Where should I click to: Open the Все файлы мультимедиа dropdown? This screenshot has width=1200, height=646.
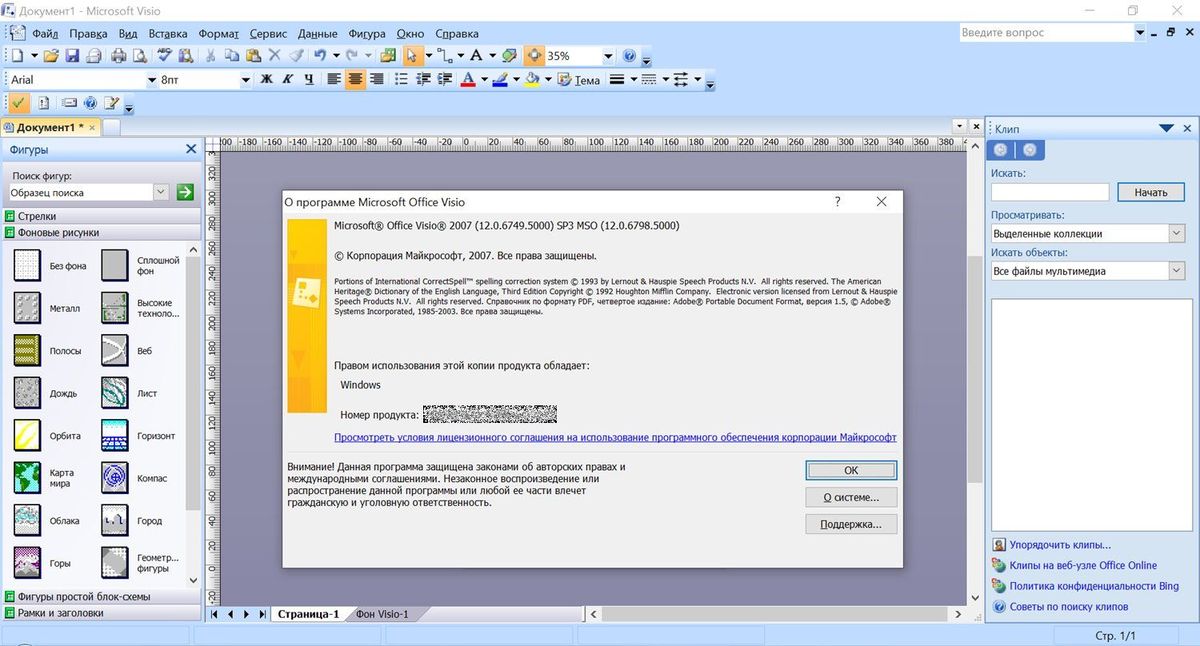tap(1176, 271)
